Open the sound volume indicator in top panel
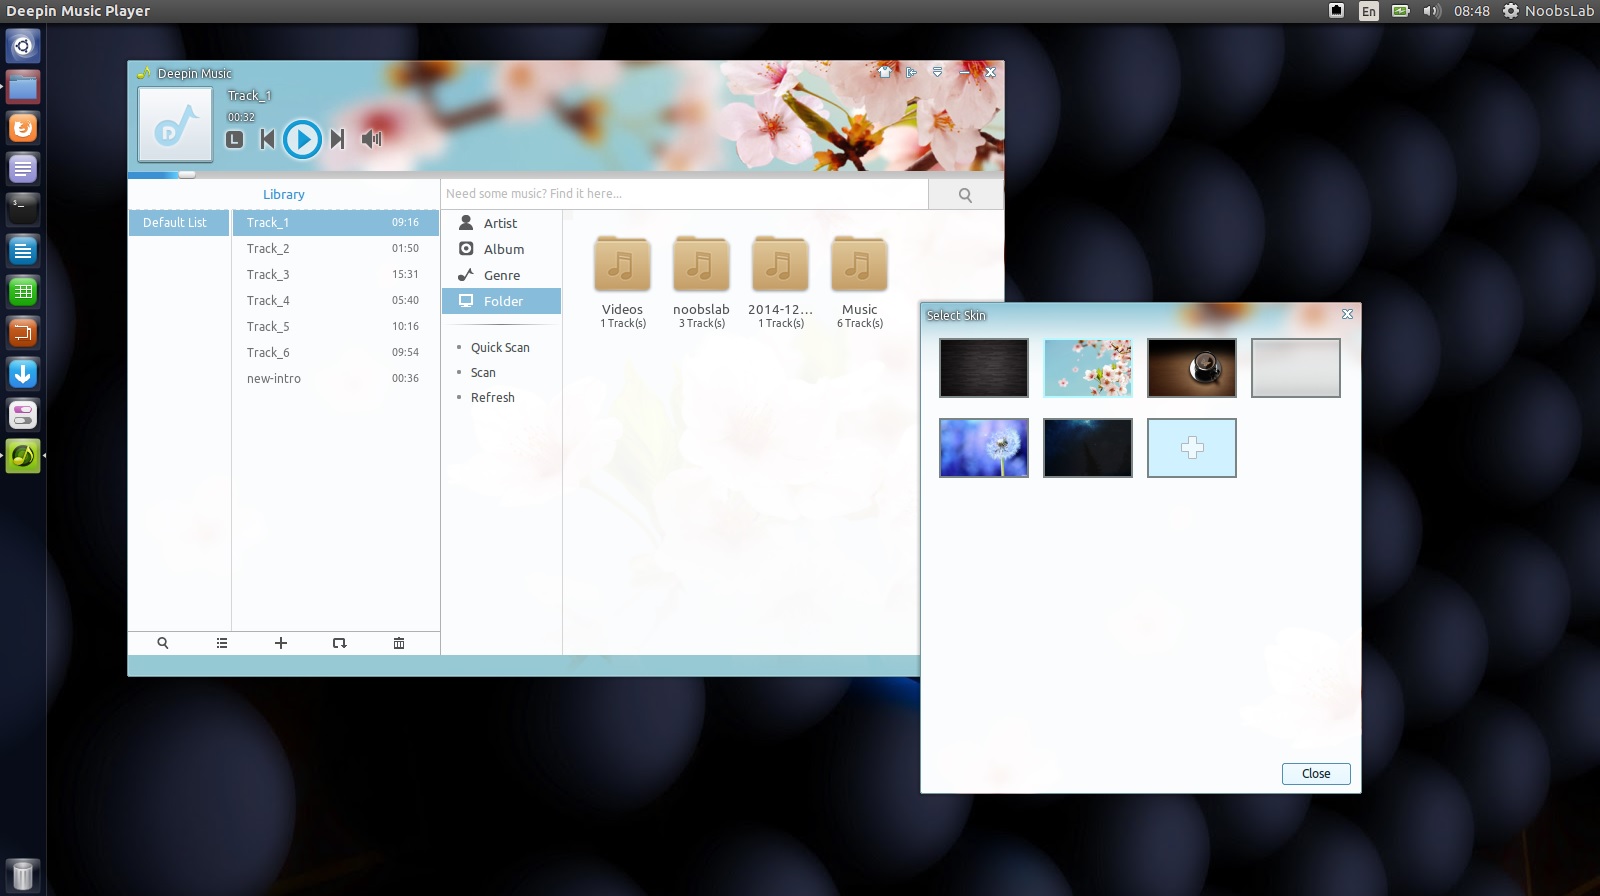This screenshot has height=896, width=1600. [x=1432, y=11]
